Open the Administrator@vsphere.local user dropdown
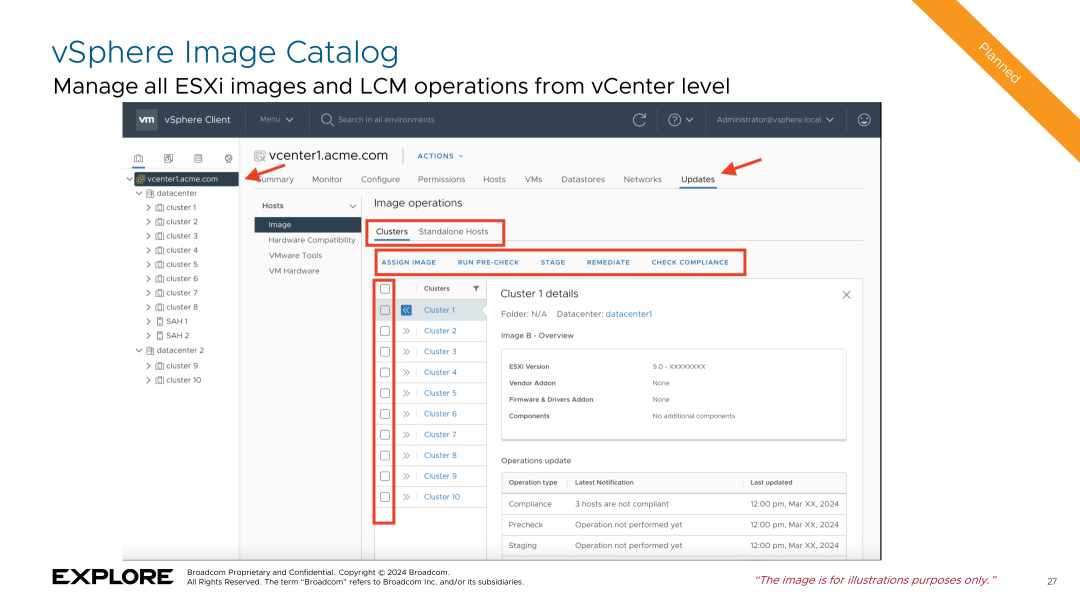 pos(775,120)
